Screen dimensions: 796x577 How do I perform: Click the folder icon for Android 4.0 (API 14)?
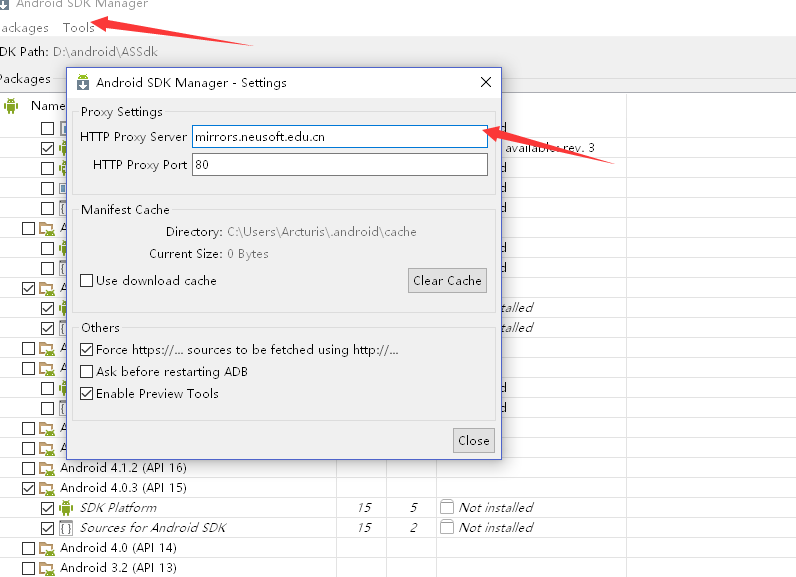pyautogui.click(x=47, y=549)
